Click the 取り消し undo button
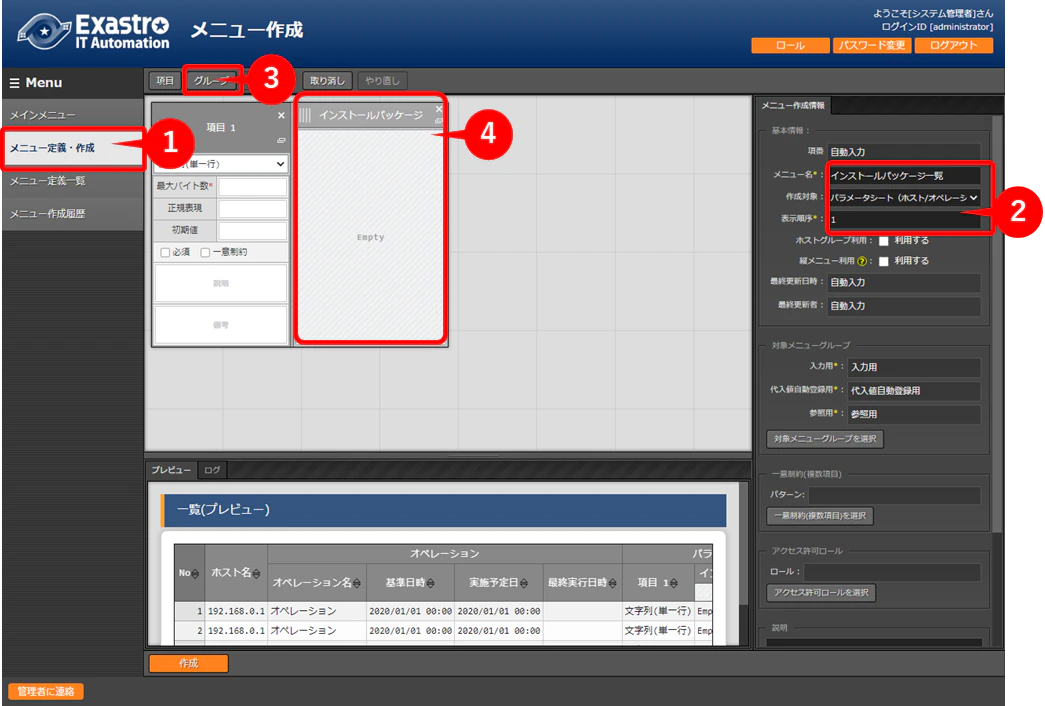Image resolution: width=1045 pixels, height=706 pixels. (x=327, y=81)
